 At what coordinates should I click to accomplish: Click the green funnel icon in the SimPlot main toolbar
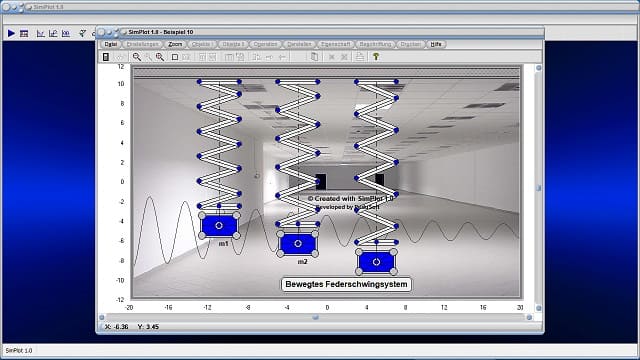82,33
